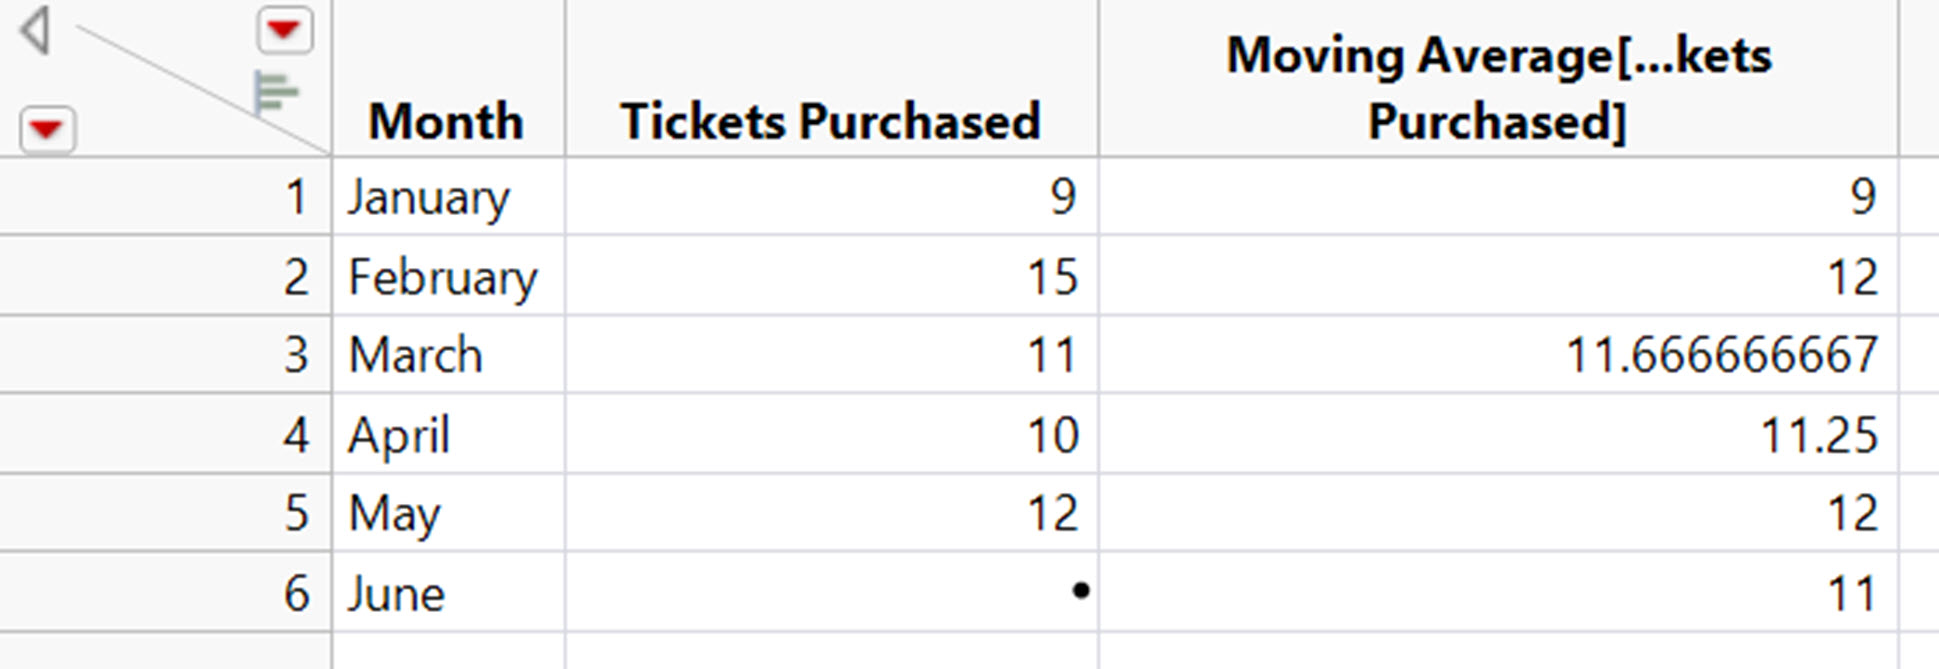The image size is (1939, 669).
Task: Click the Tickets Purchased value 15
Action: tap(831, 276)
